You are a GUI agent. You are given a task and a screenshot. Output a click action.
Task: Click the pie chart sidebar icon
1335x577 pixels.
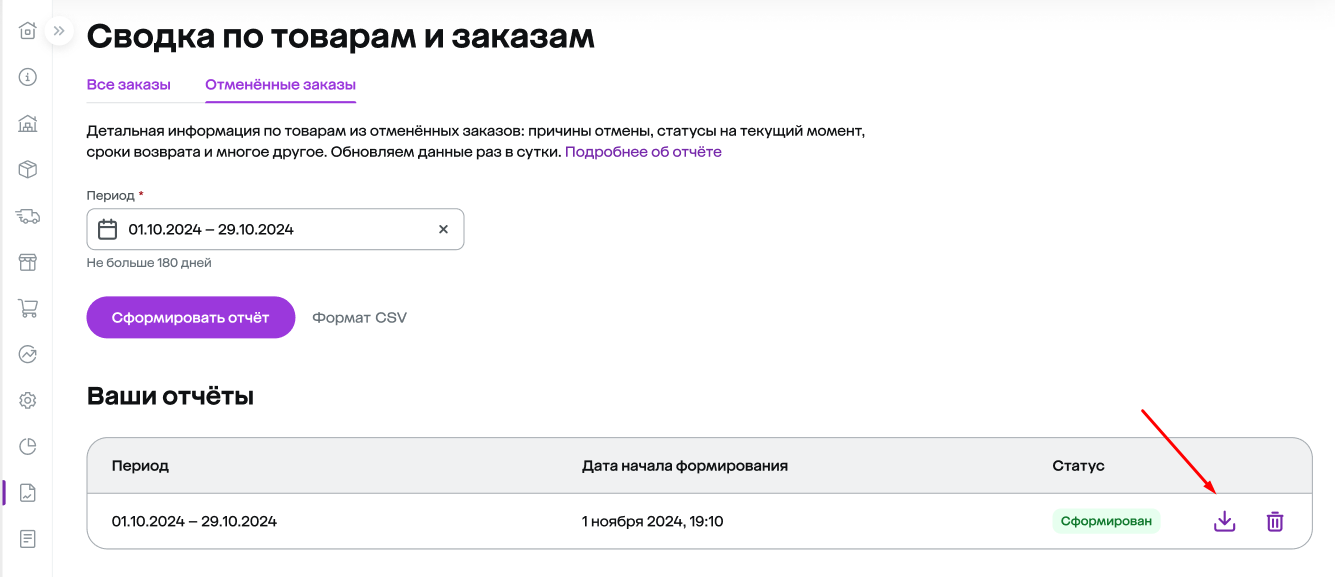click(x=28, y=446)
